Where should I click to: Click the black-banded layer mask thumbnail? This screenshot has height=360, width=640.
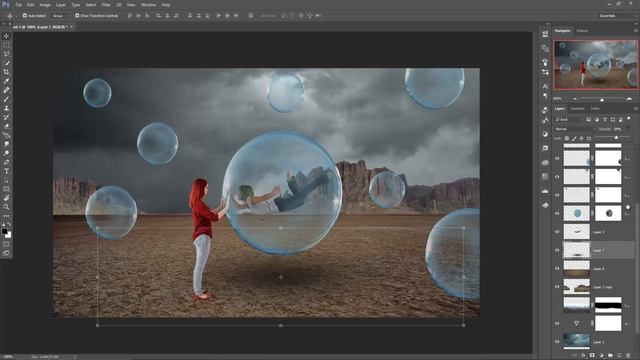[608, 305]
